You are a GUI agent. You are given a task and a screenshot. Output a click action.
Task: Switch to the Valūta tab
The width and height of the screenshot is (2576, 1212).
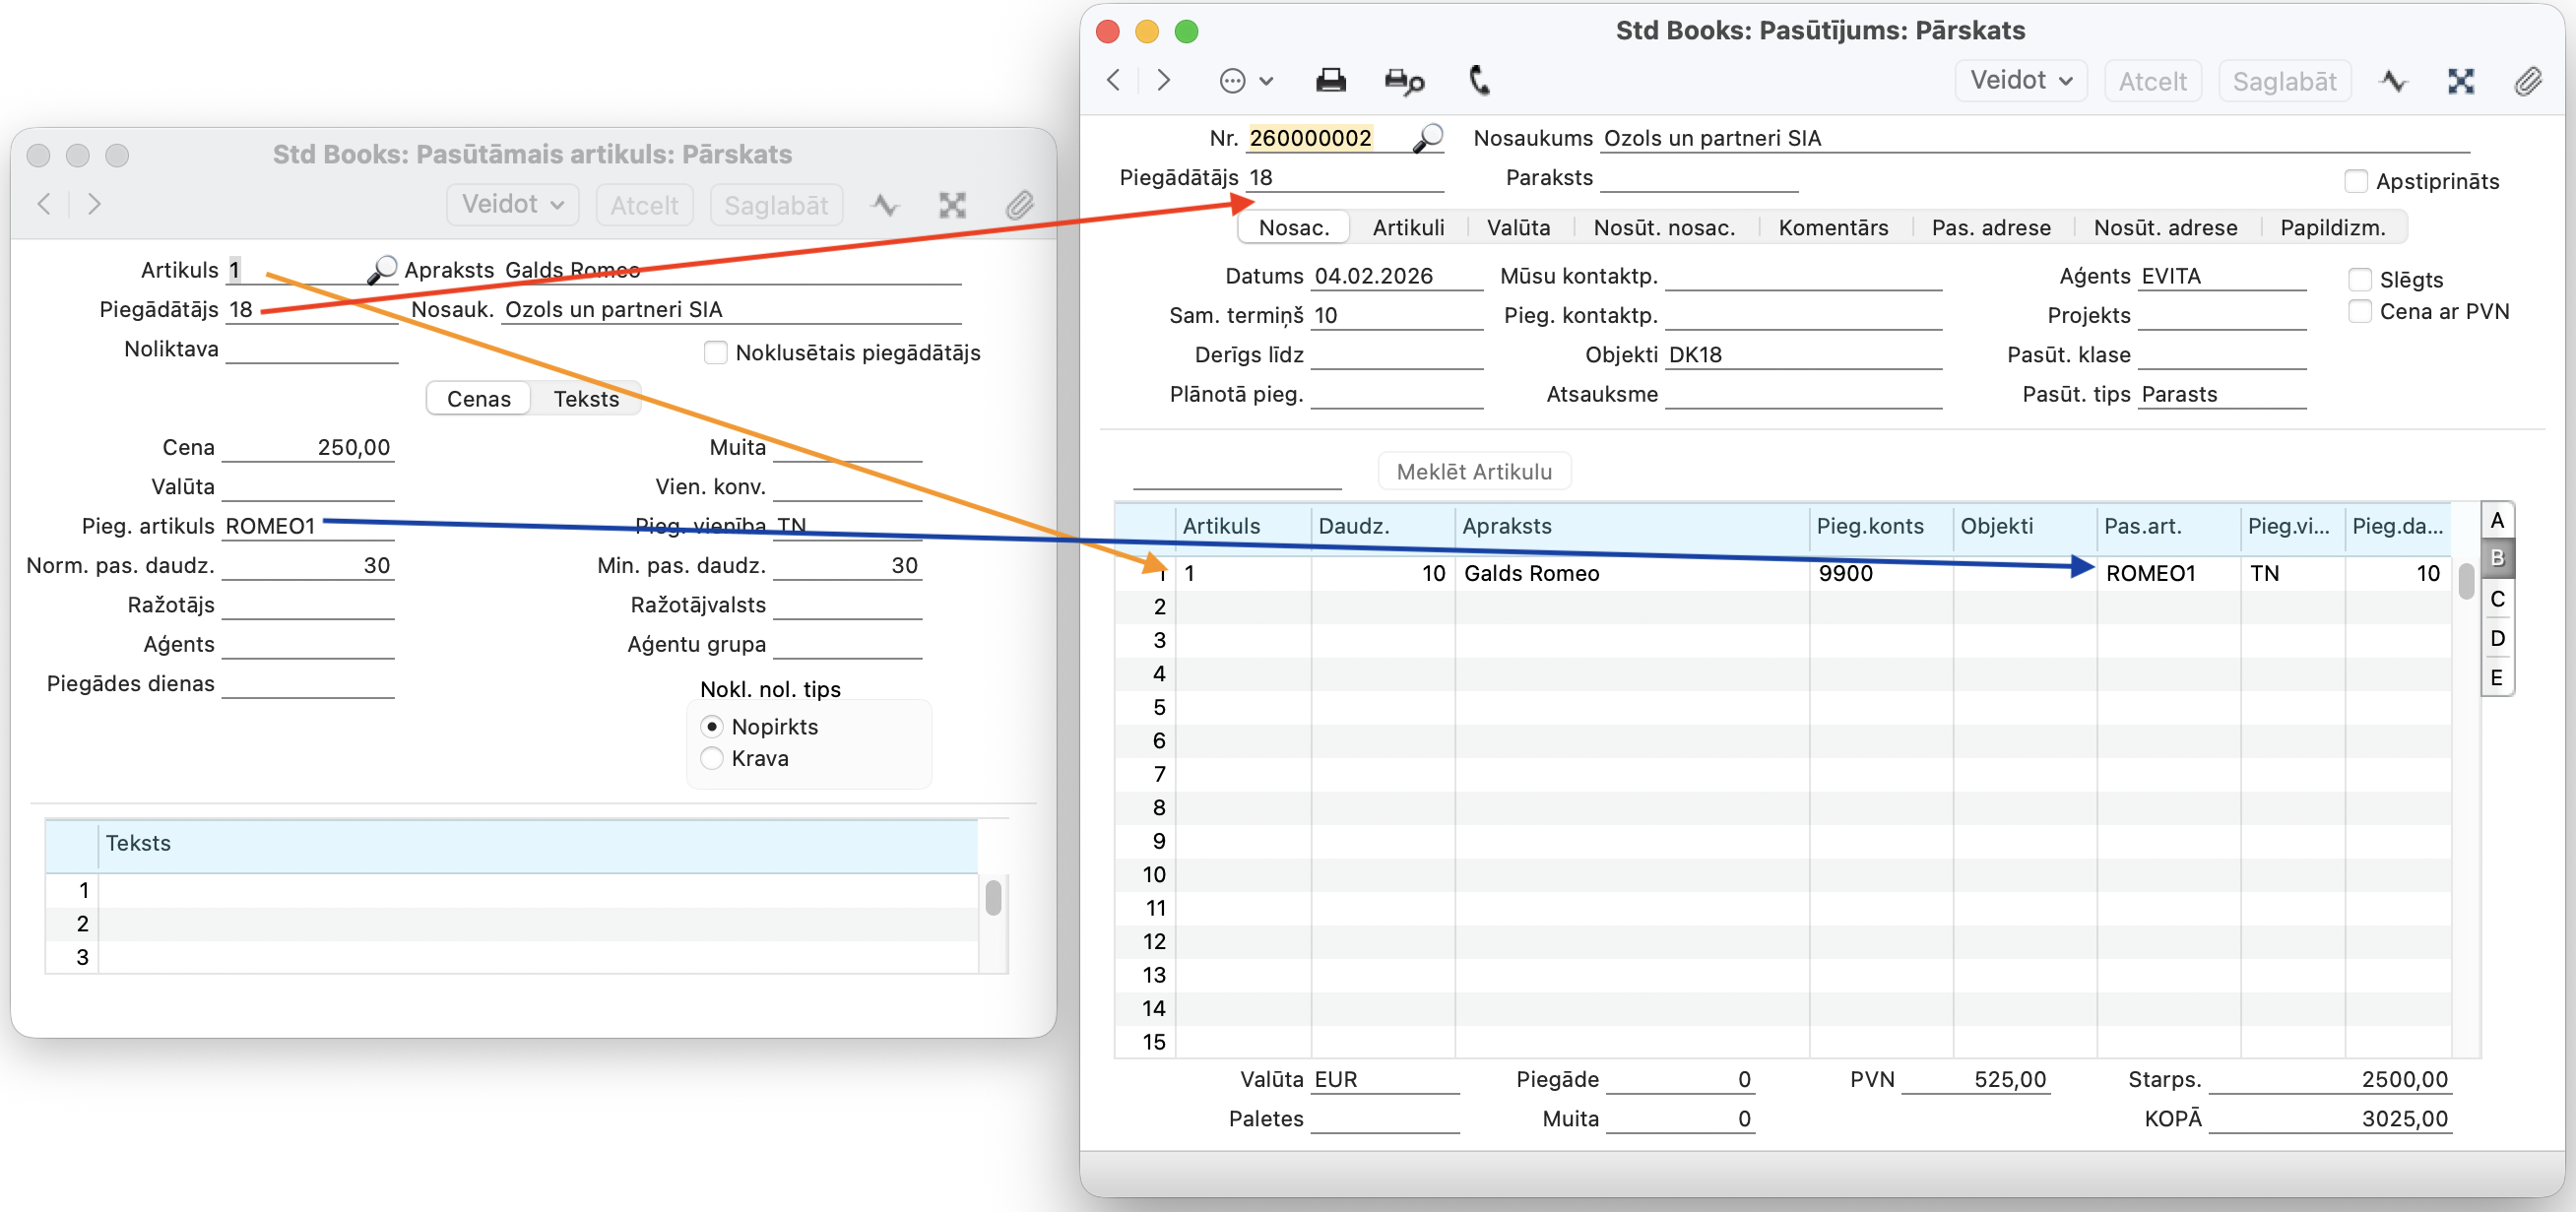(1517, 227)
